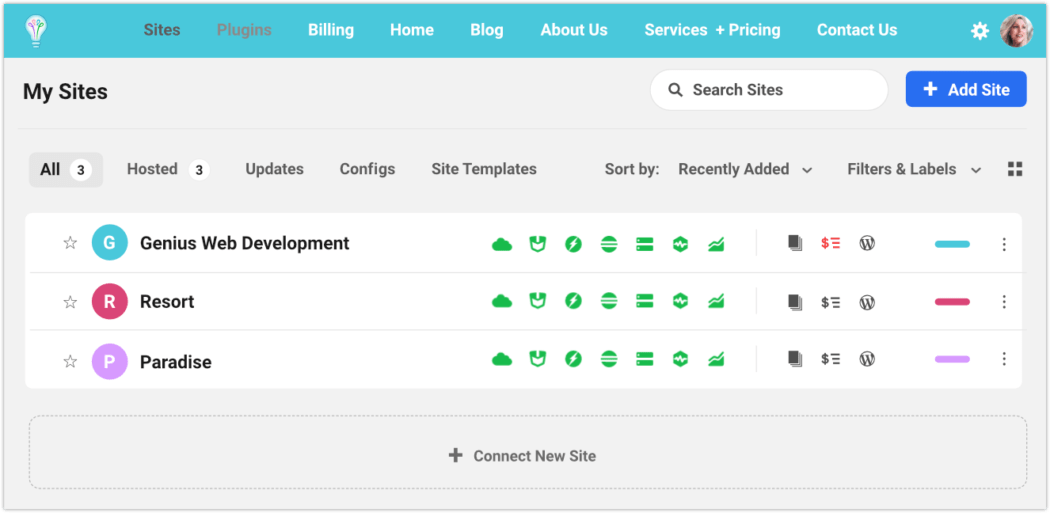Click the Add Site button
Viewport: 1050px width, 513px height.
click(966, 89)
